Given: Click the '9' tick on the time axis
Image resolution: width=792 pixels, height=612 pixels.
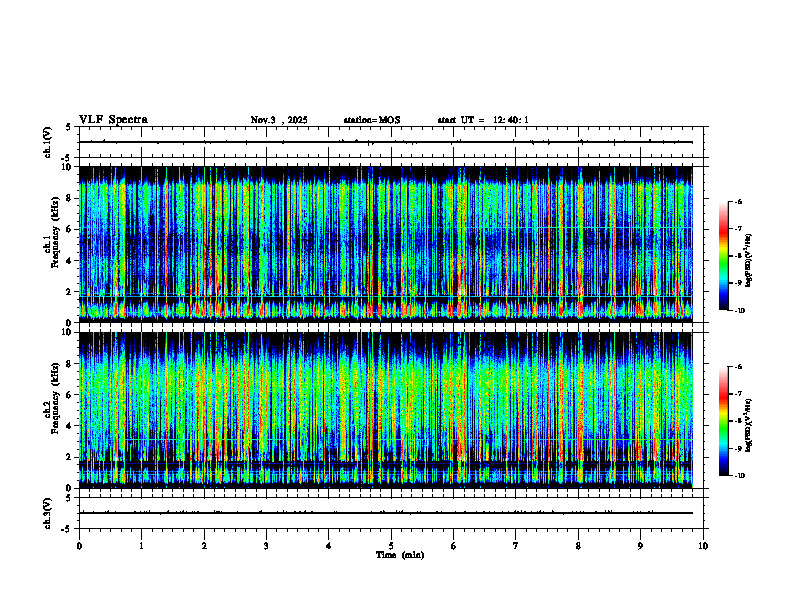Looking at the screenshot, I should point(640,546).
